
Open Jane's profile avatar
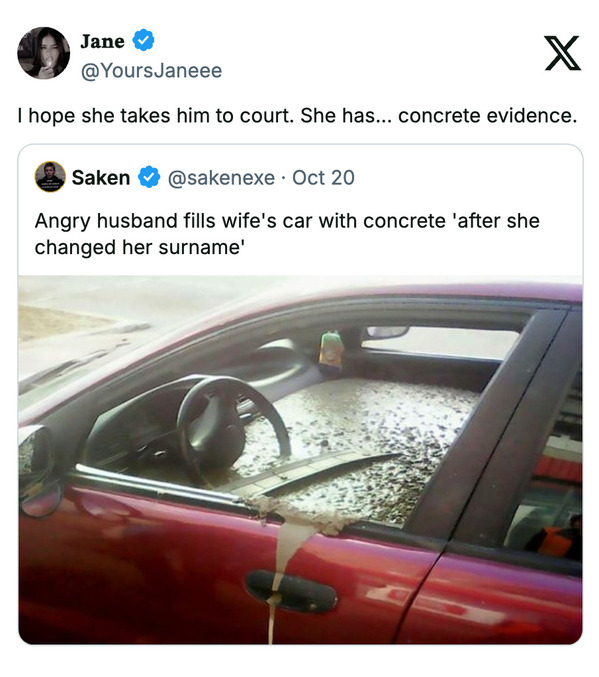click(x=43, y=53)
